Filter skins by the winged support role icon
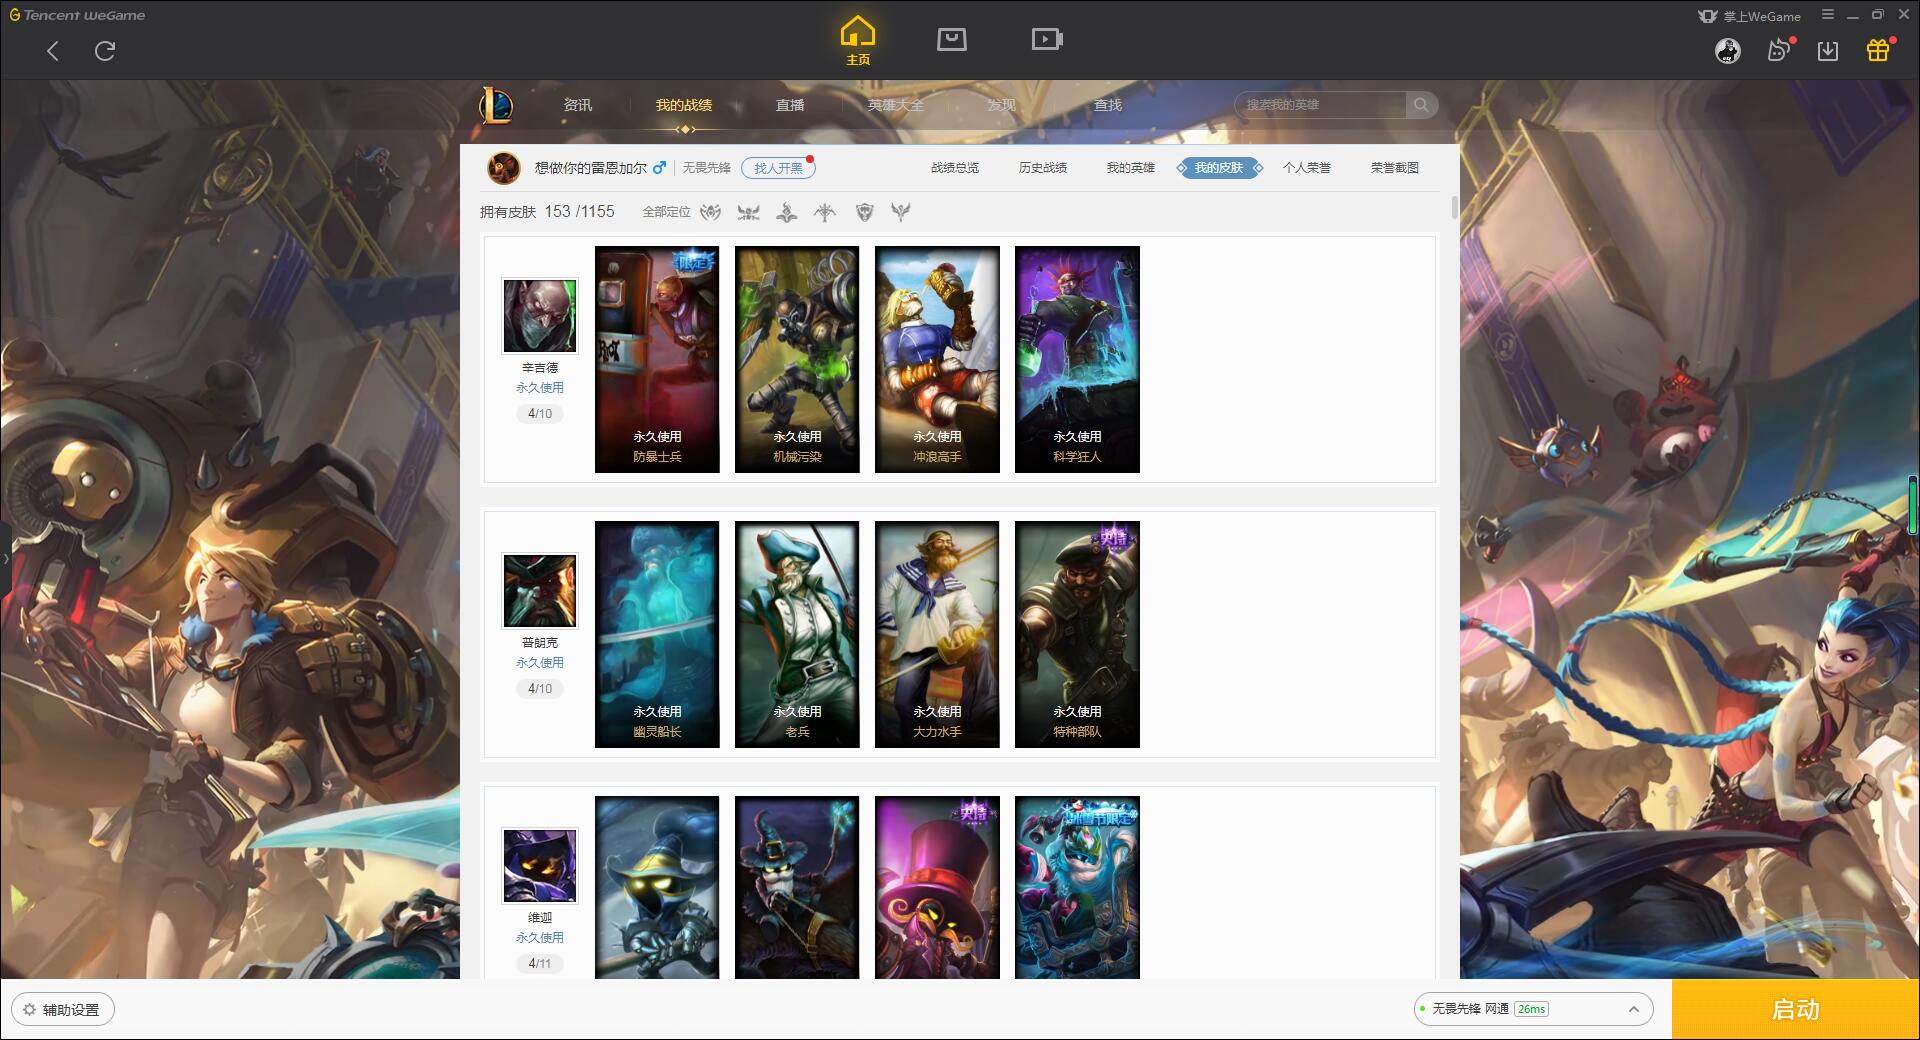This screenshot has height=1040, width=1920. (901, 212)
